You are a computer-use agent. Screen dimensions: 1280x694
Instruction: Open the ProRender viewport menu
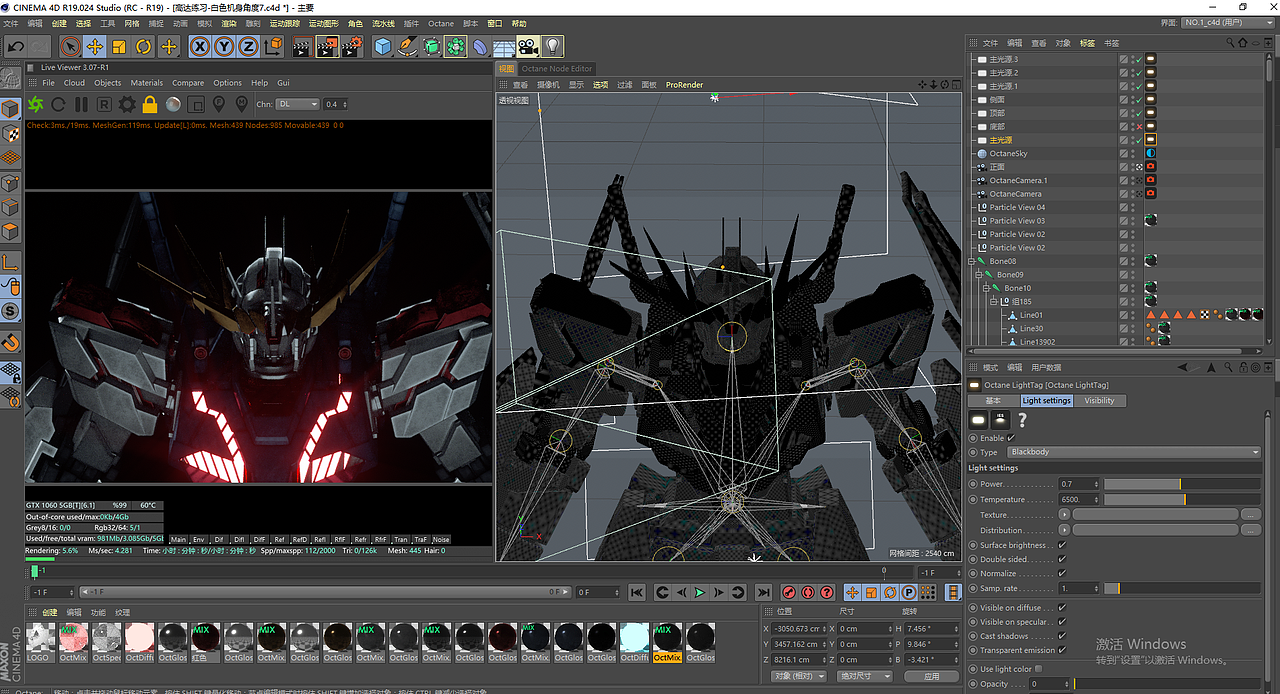[685, 85]
